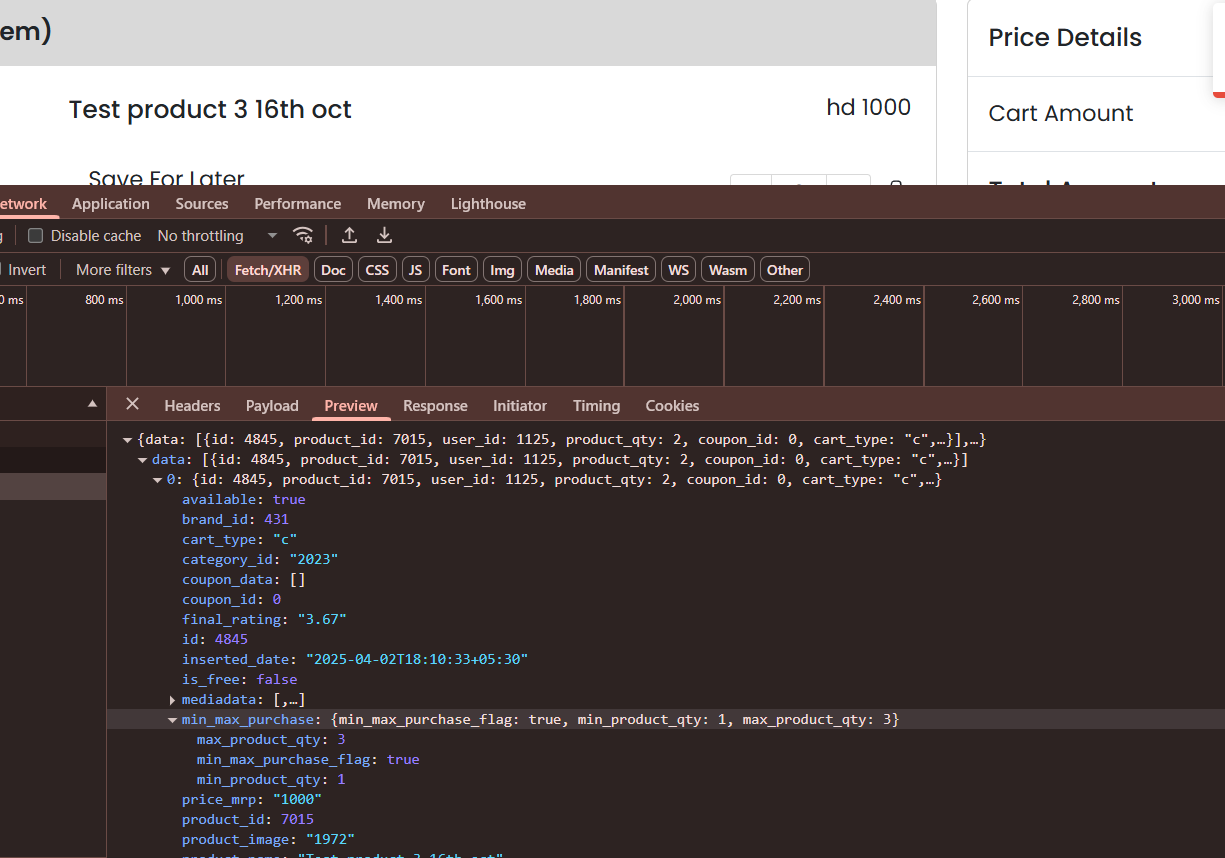
Task: Click the price_mrp: "1000" row
Action: click(252, 800)
